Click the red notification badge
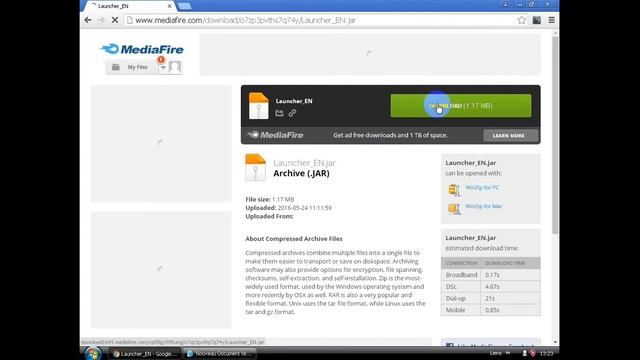Viewport: 640px width, 360px height. [161, 60]
